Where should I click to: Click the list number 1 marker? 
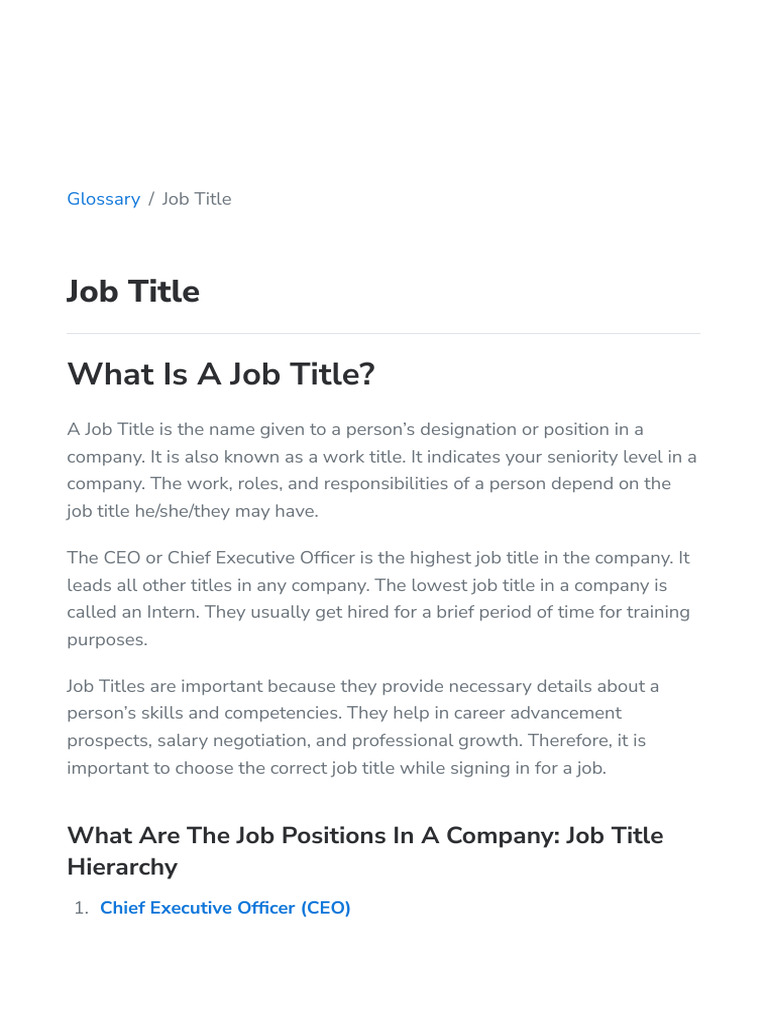[82, 908]
